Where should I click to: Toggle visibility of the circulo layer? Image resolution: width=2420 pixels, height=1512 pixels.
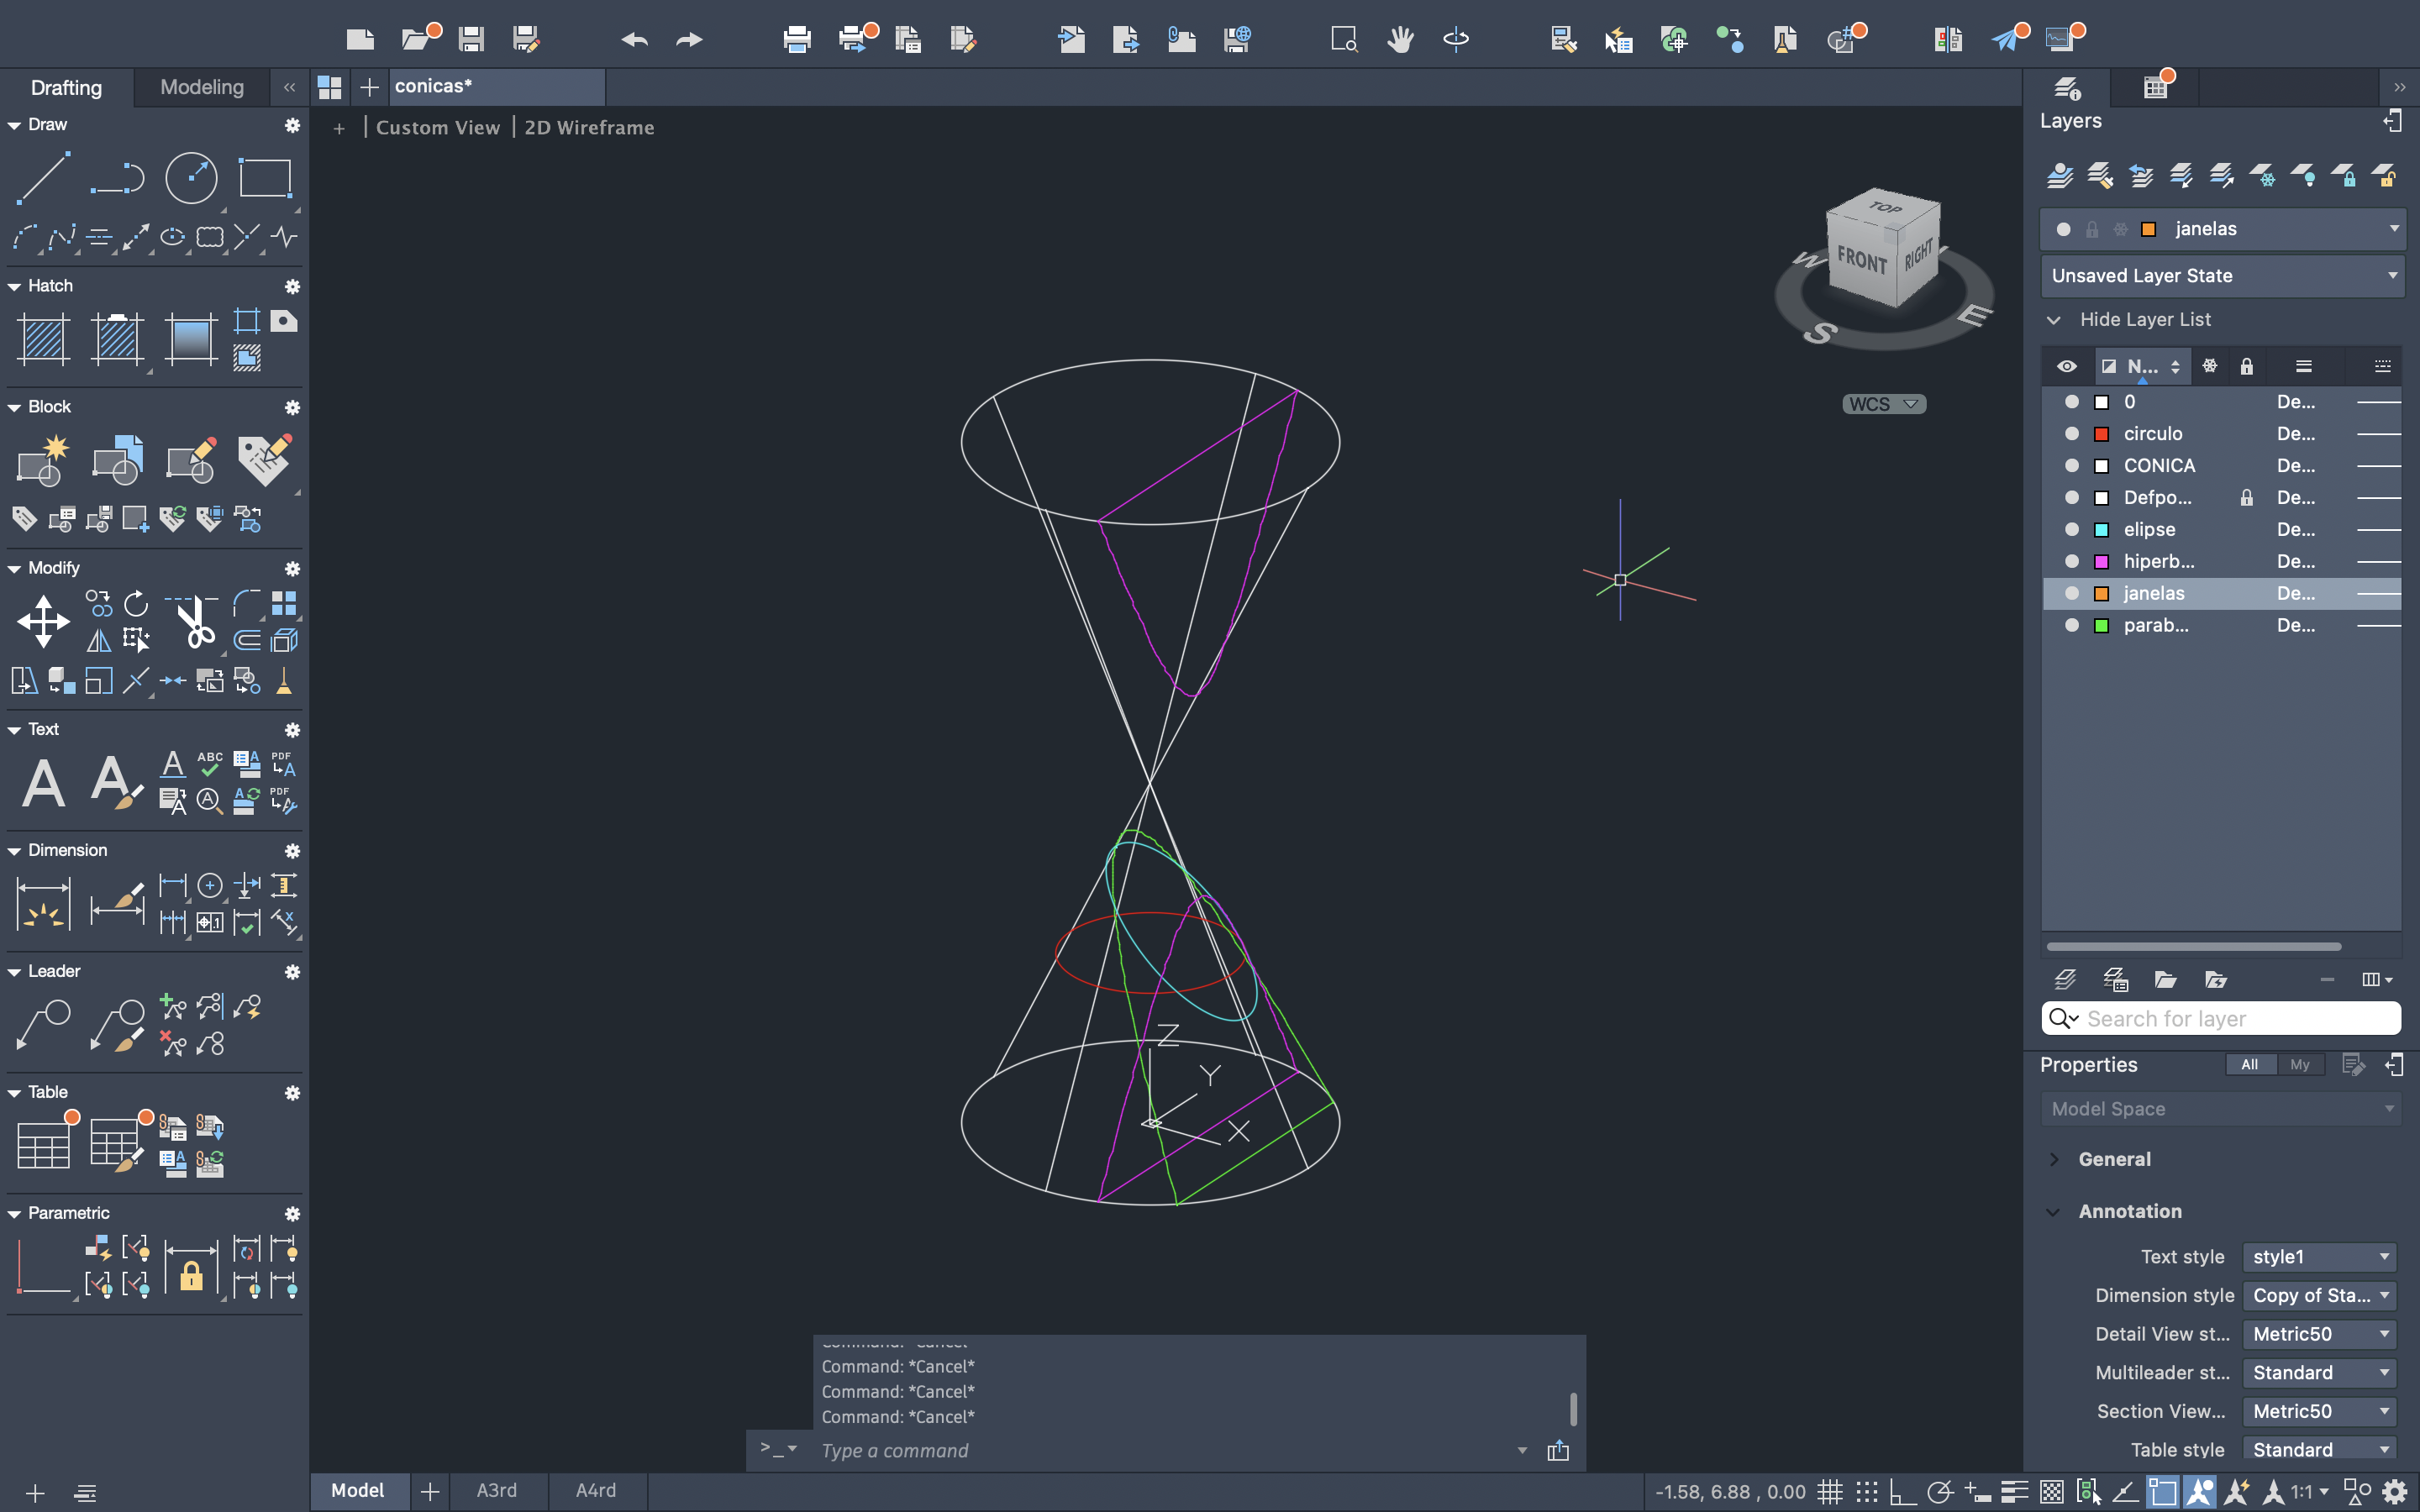(2071, 433)
